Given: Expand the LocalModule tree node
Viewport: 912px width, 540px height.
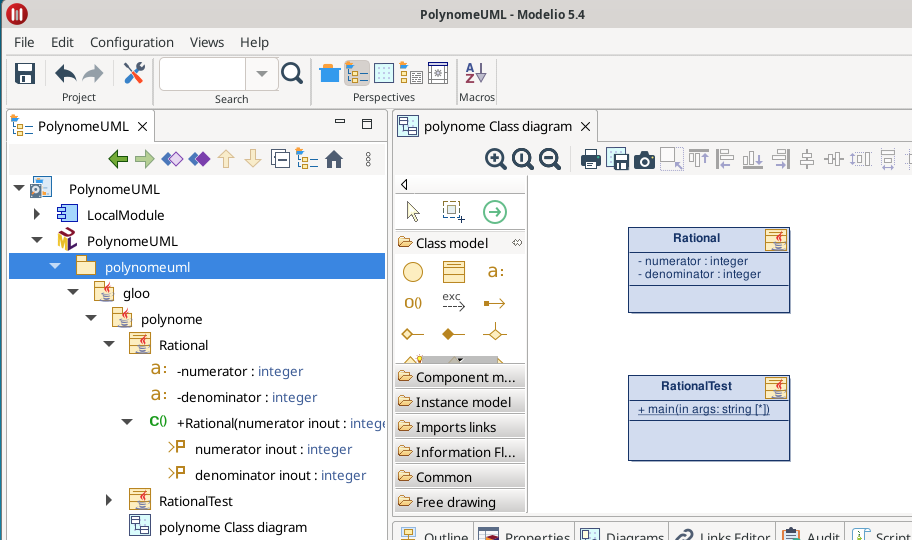Looking at the screenshot, I should (37, 215).
